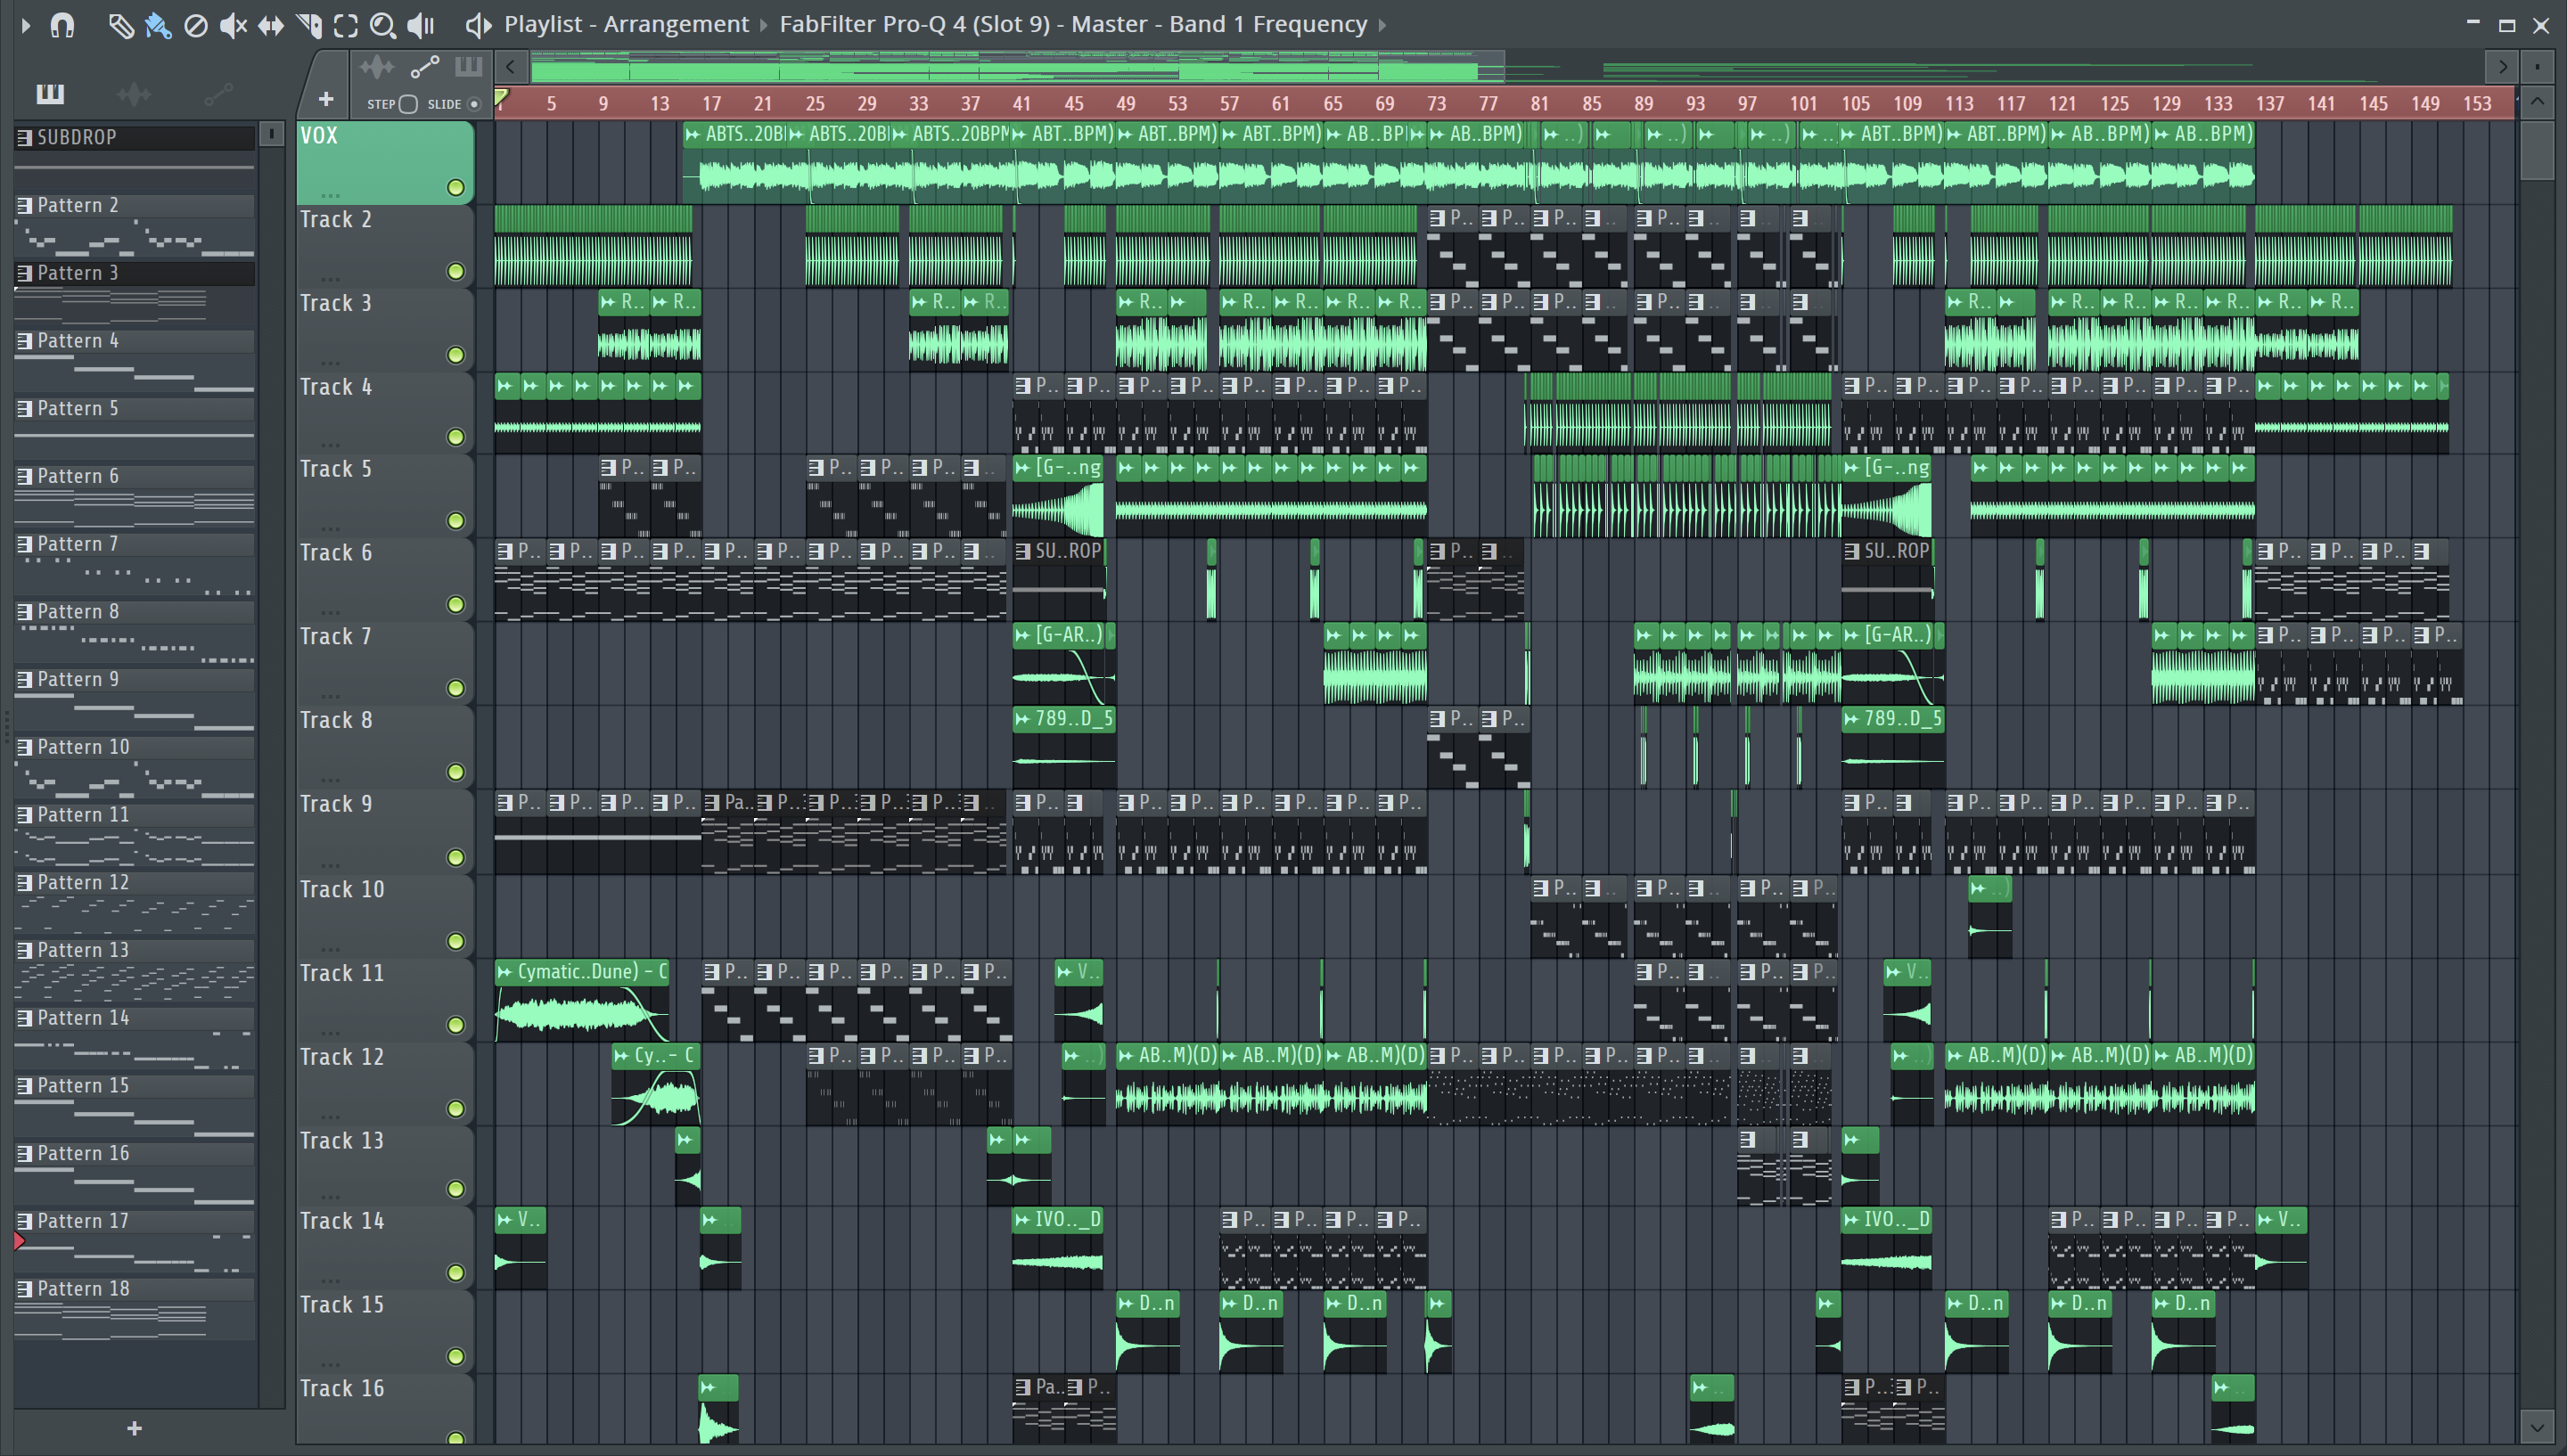The height and width of the screenshot is (1456, 2567).
Task: Select the Delete tool
Action: tap(196, 25)
